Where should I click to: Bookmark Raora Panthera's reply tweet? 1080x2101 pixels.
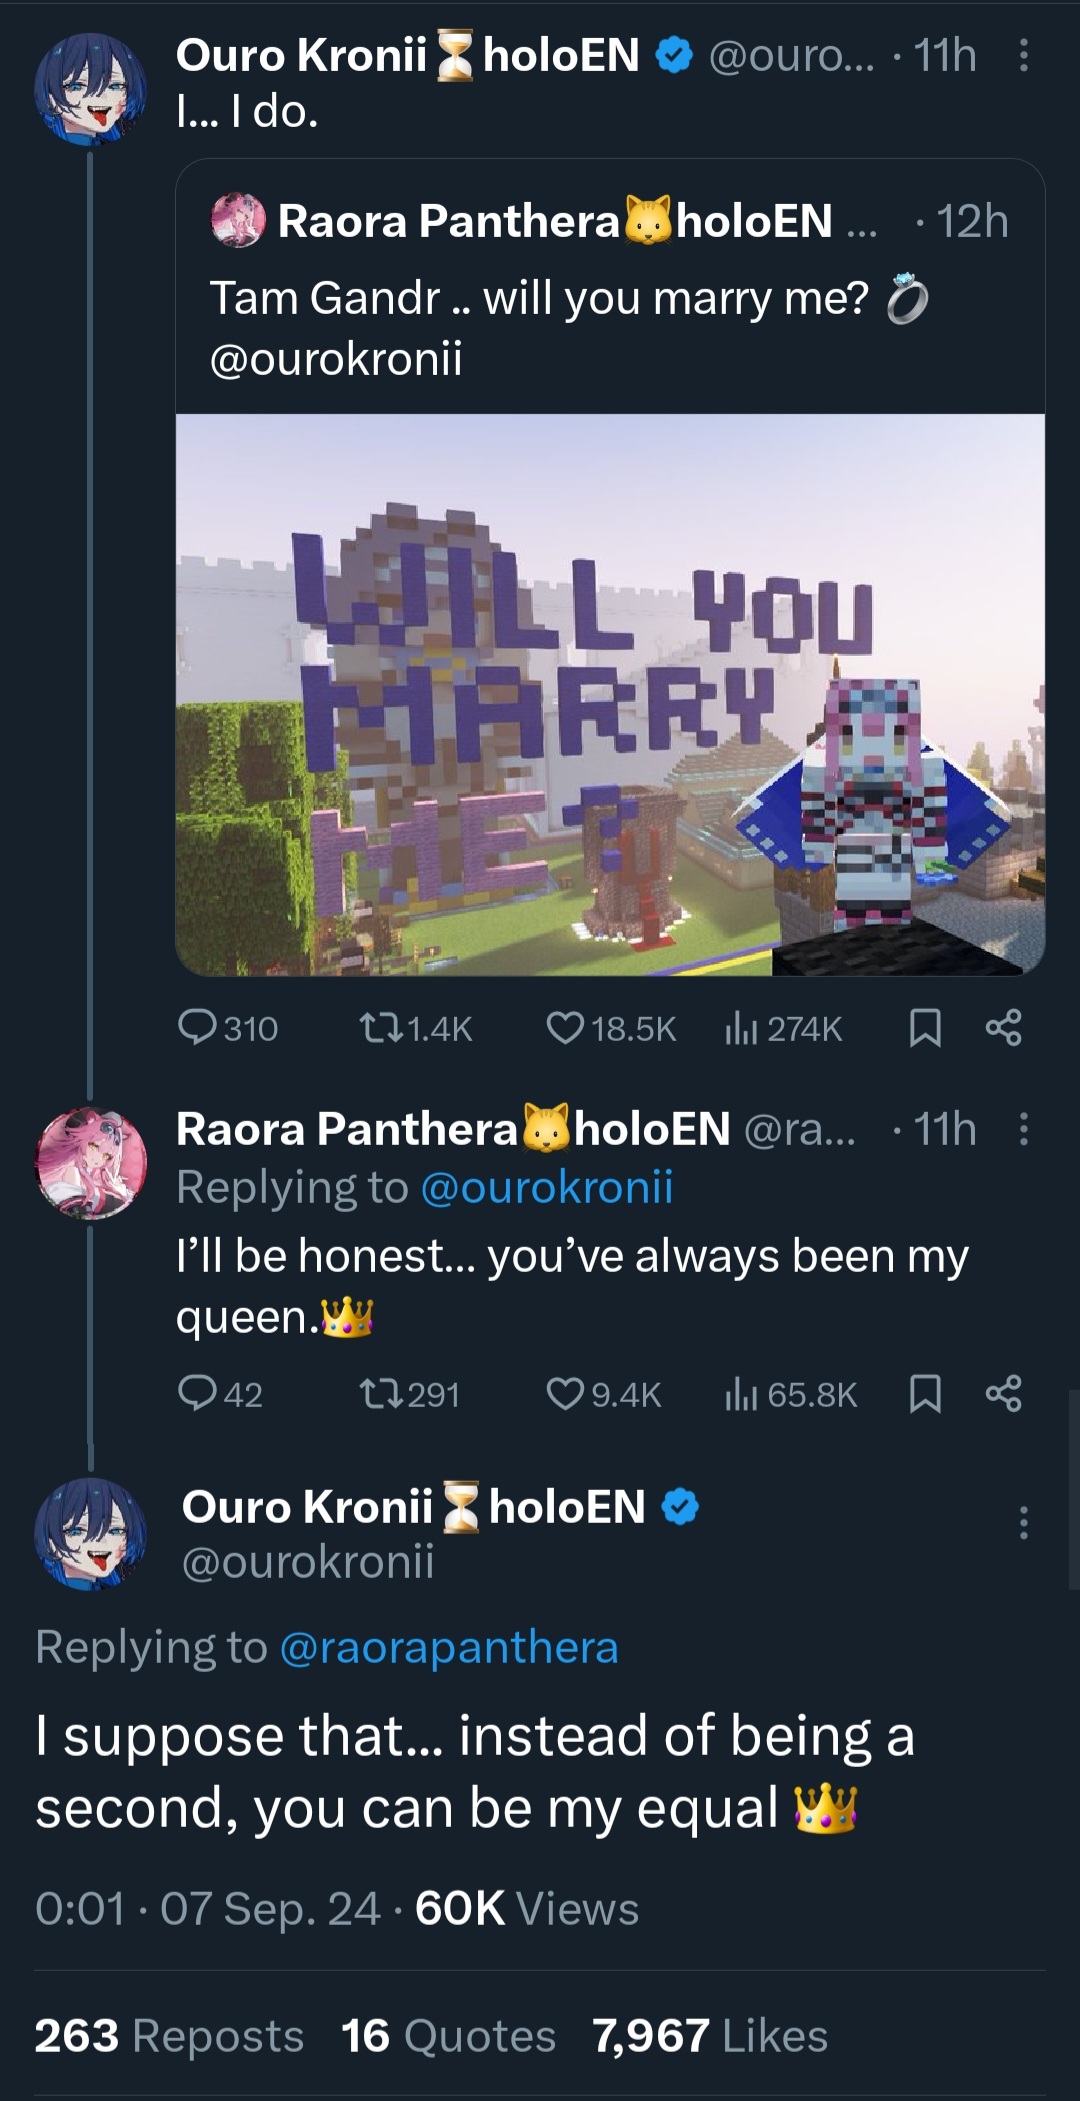coord(925,1394)
